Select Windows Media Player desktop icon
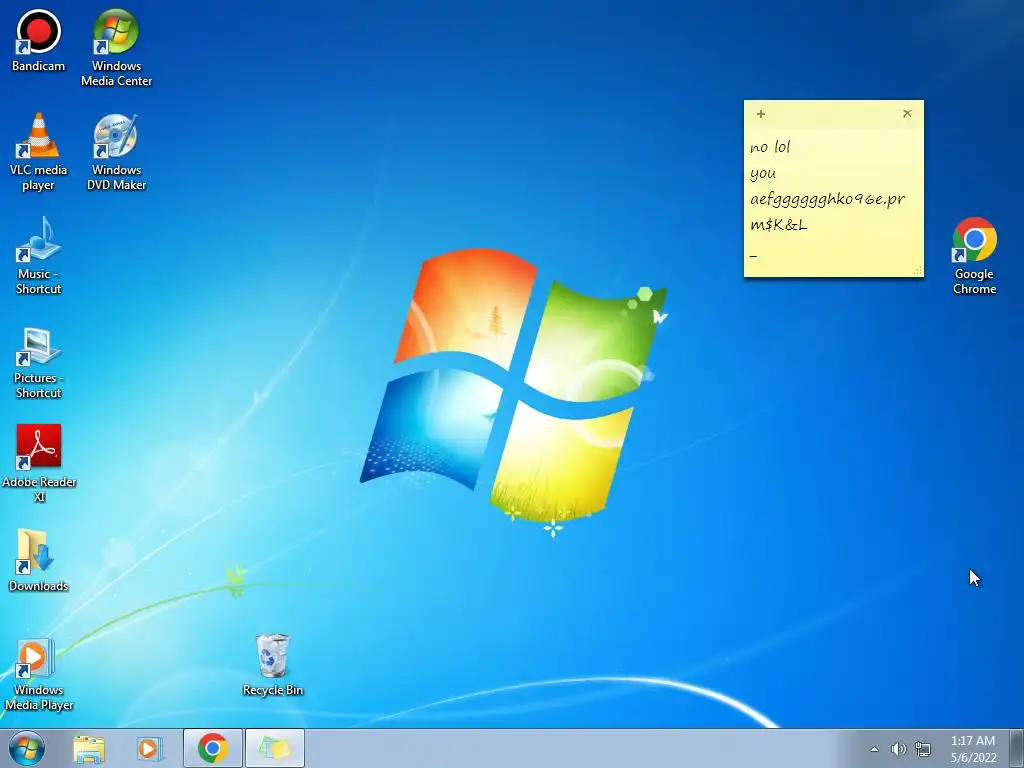1024x768 pixels. (39, 675)
